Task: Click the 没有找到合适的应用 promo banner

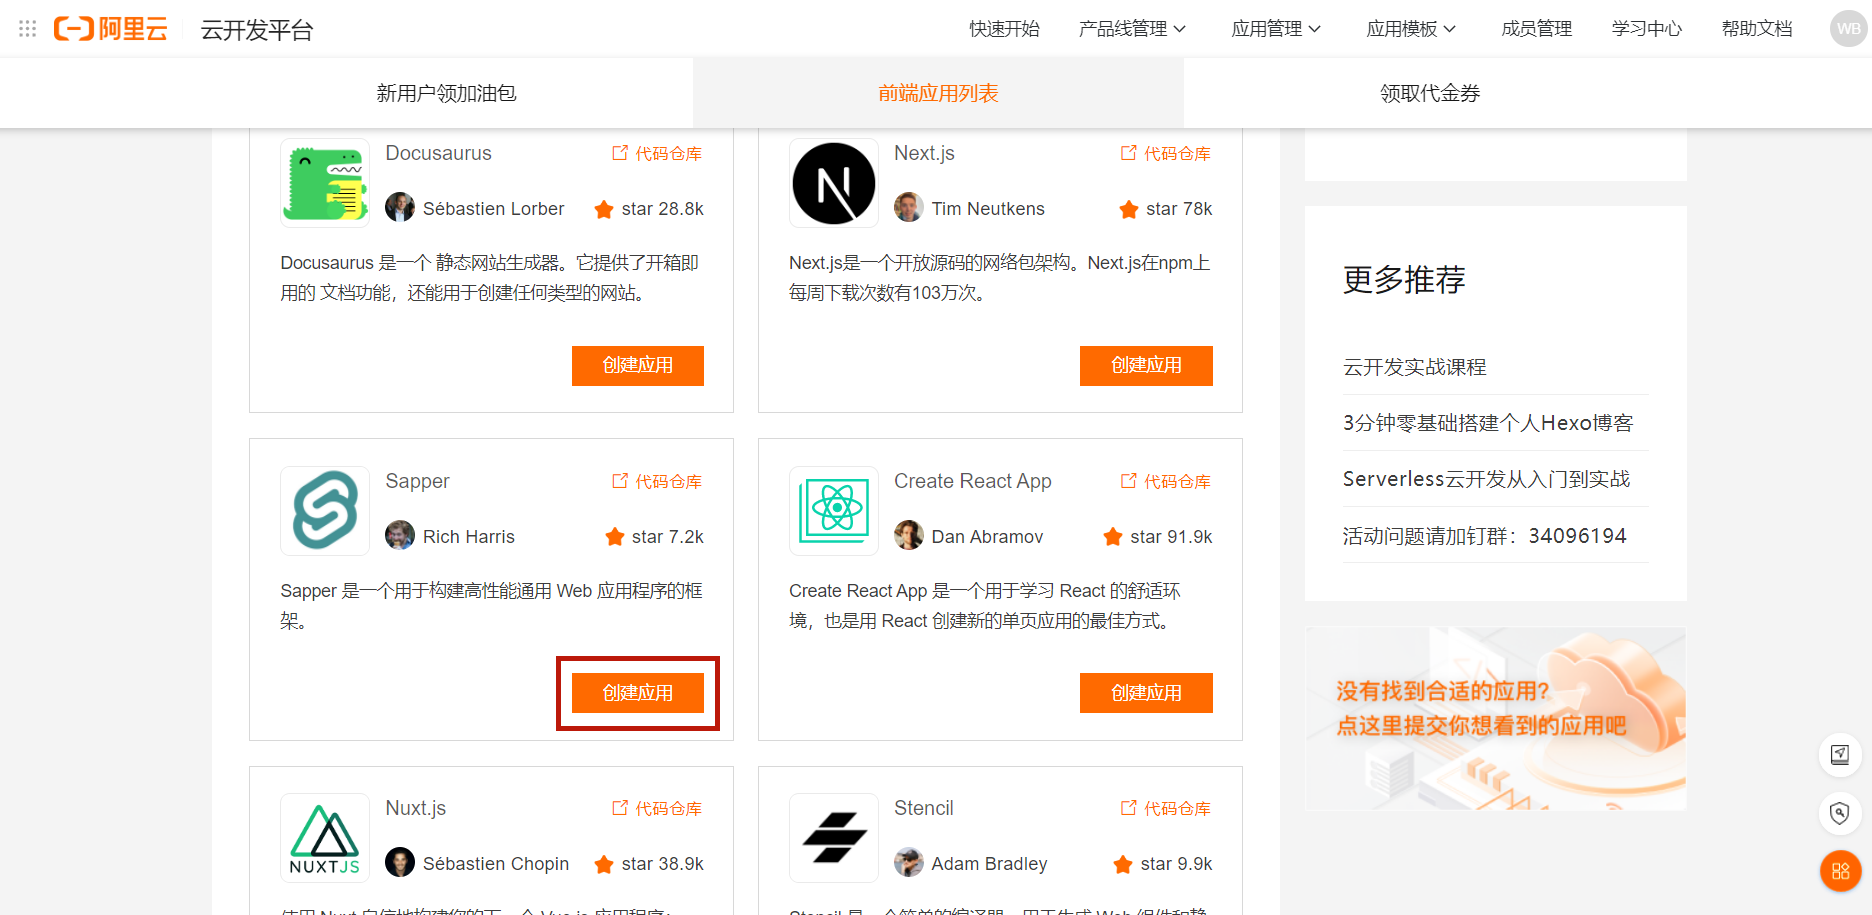Action: (1494, 718)
